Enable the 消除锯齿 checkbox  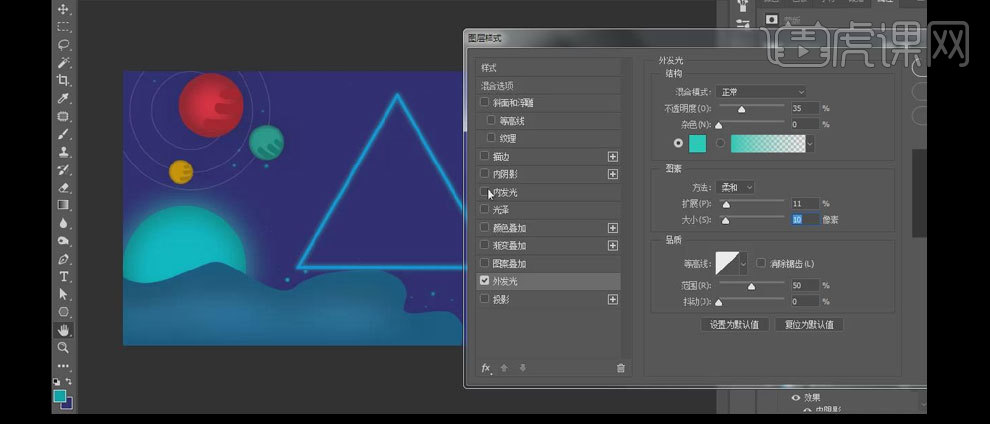(761, 263)
